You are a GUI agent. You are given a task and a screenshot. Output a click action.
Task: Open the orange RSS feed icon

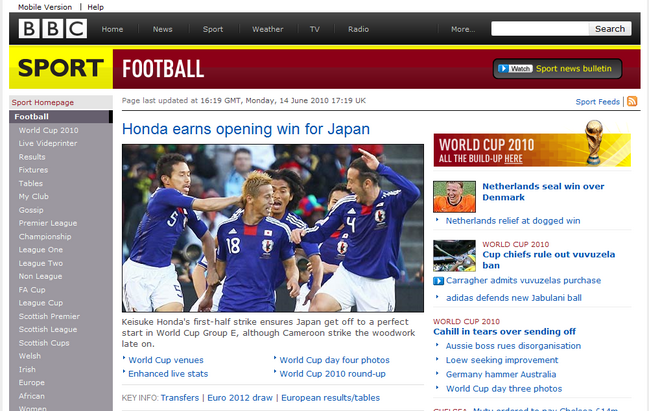coord(632,101)
